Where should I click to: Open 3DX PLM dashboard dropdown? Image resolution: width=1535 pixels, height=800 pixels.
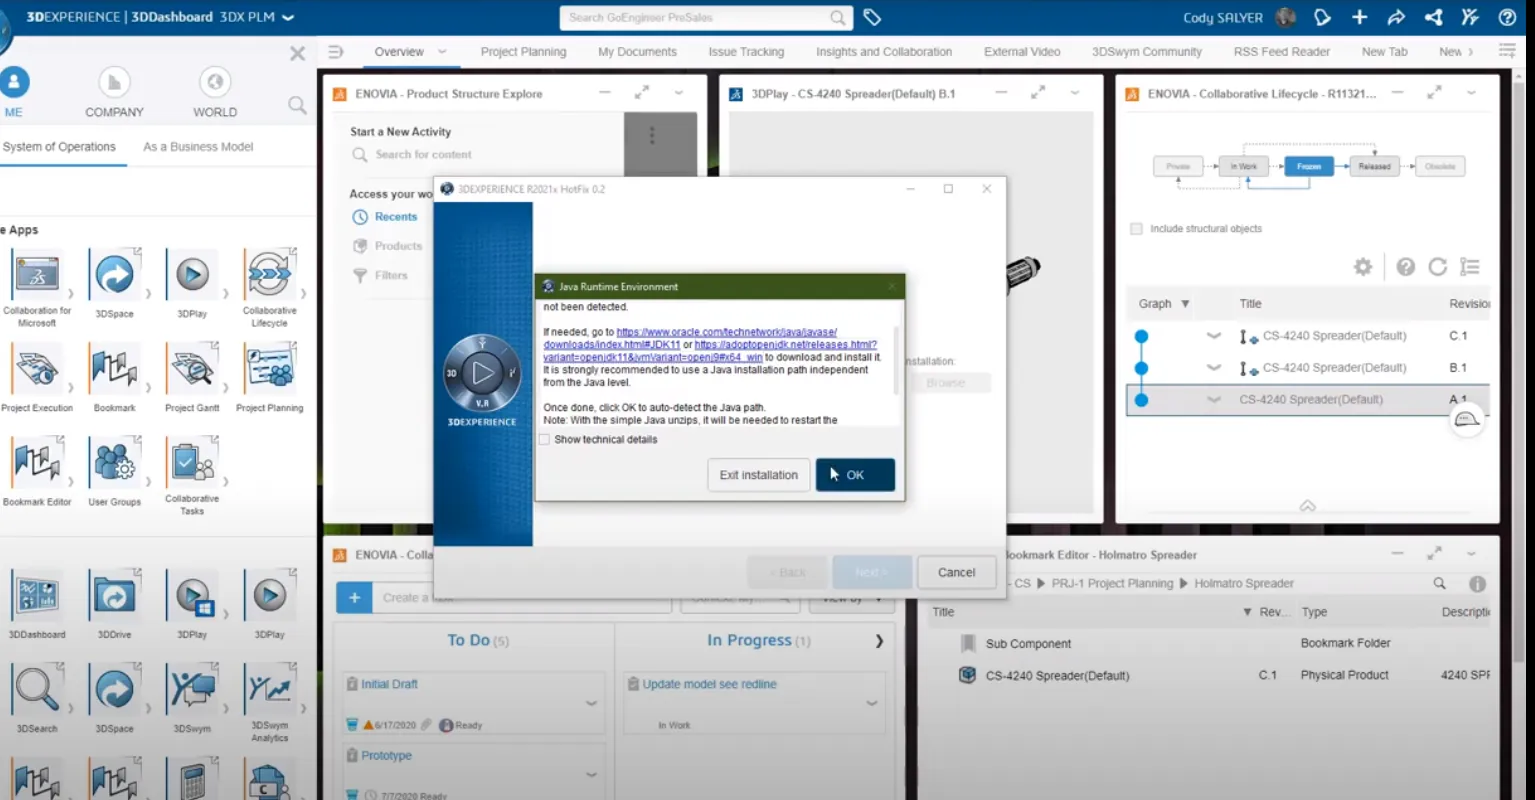coord(289,17)
